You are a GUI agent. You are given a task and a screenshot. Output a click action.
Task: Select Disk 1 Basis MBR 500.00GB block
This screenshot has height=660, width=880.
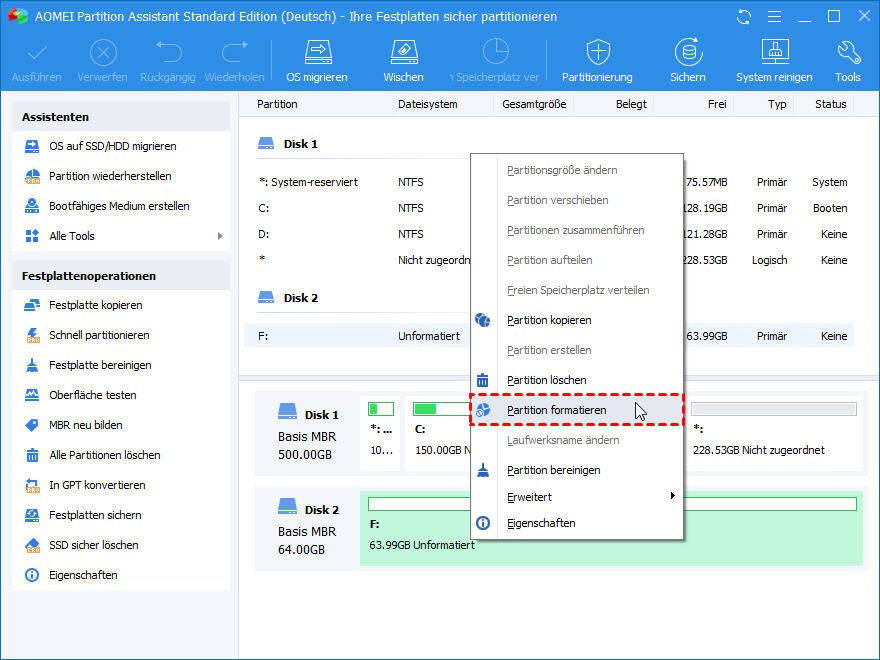308,436
